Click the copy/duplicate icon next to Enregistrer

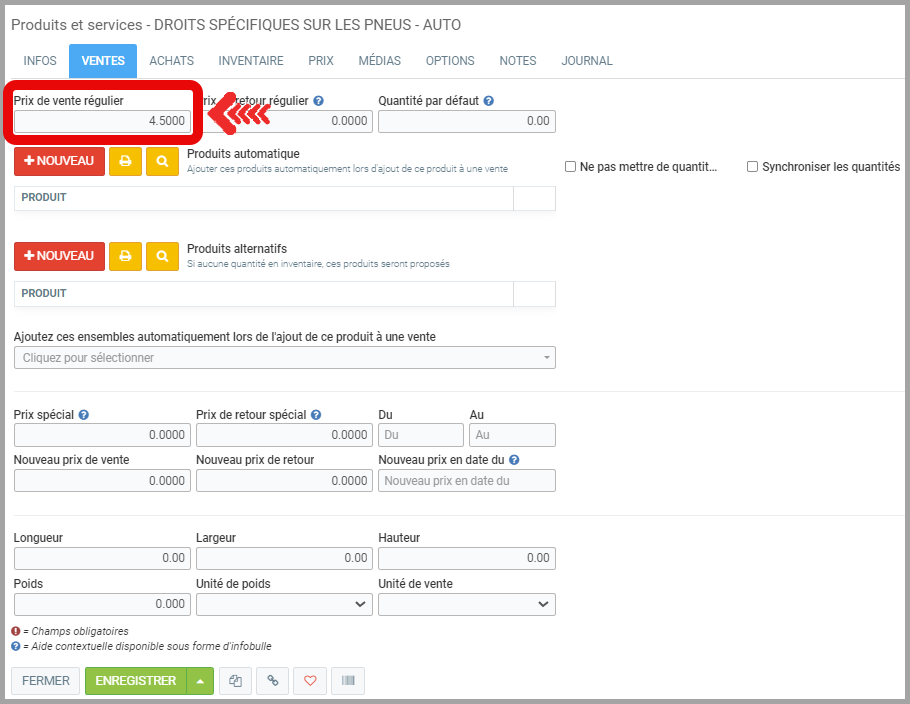[x=236, y=681]
